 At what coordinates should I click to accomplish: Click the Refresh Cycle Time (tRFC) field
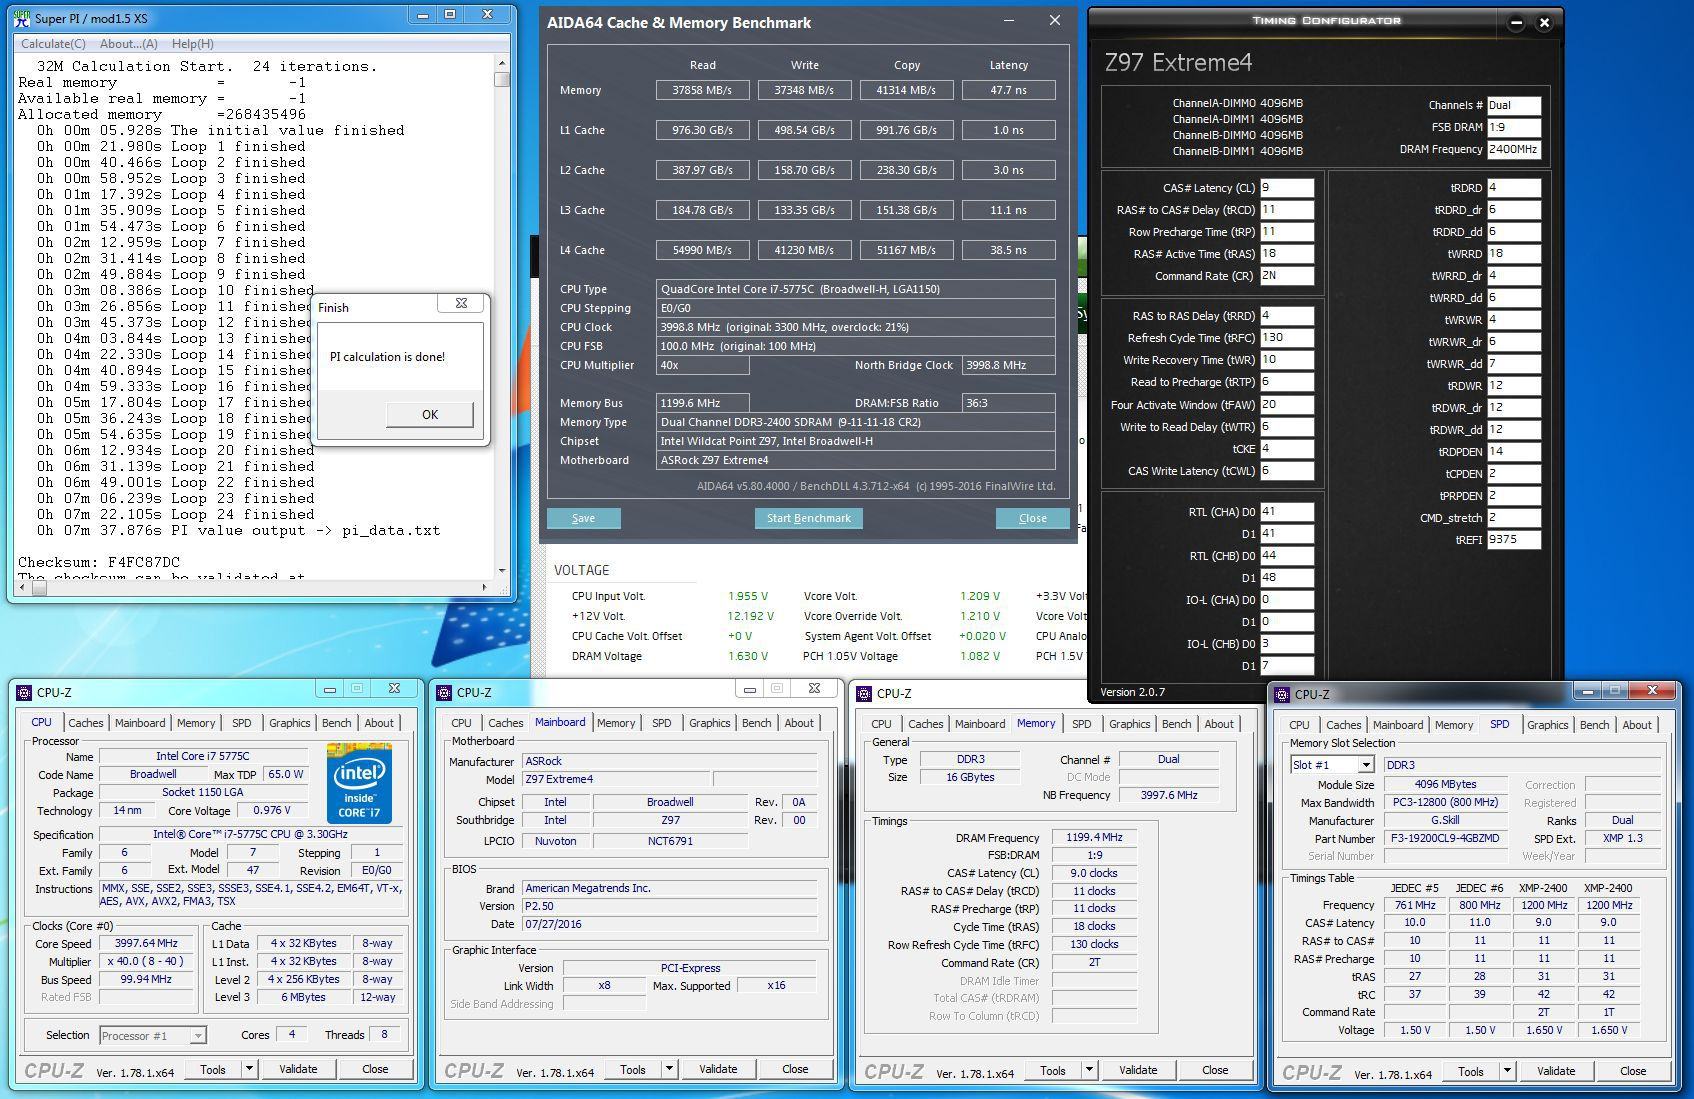click(1286, 338)
